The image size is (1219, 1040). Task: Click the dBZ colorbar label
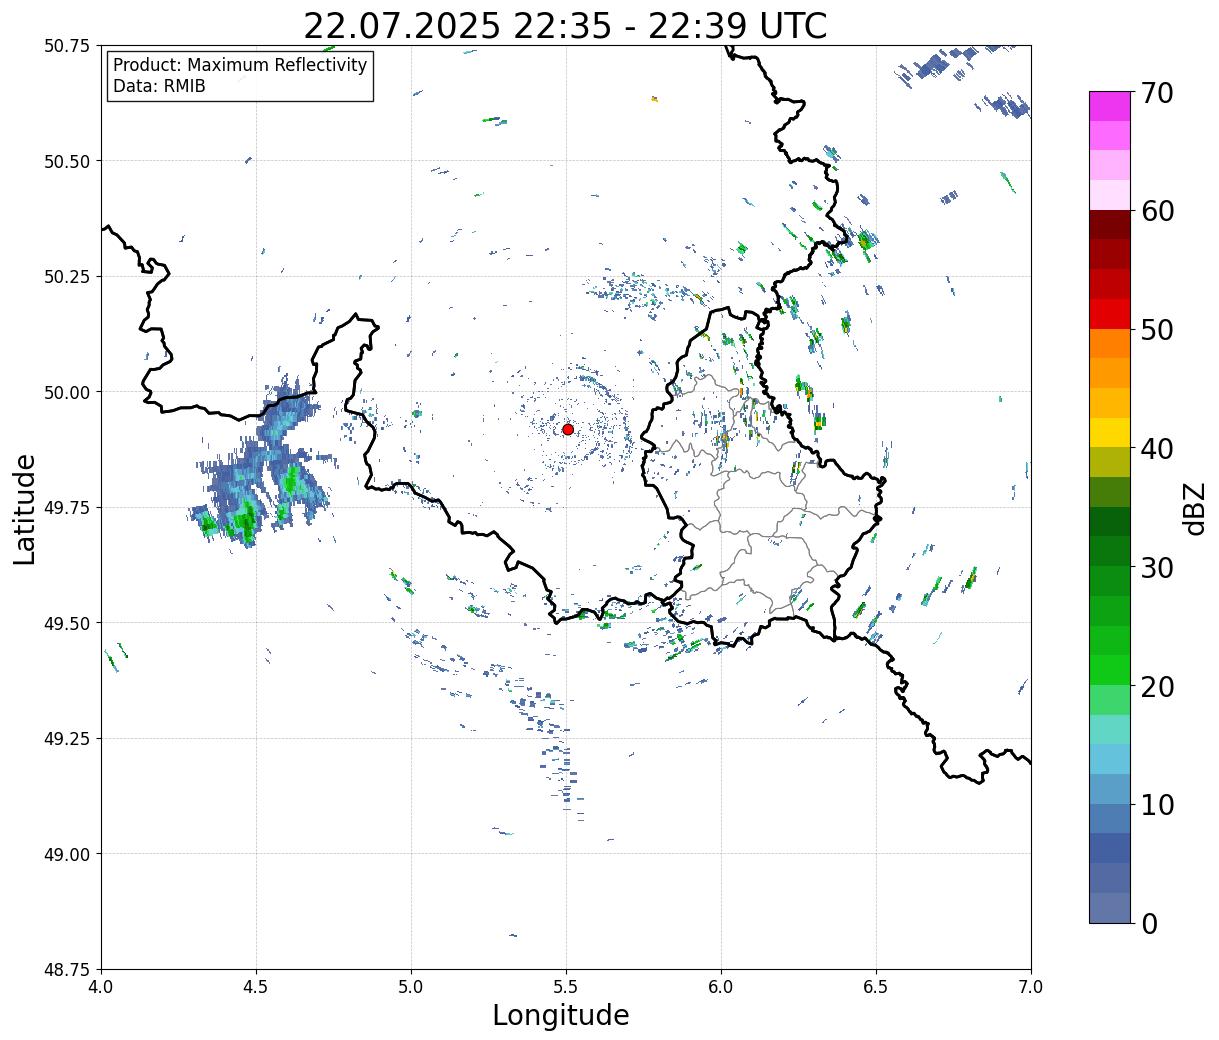tap(1194, 508)
